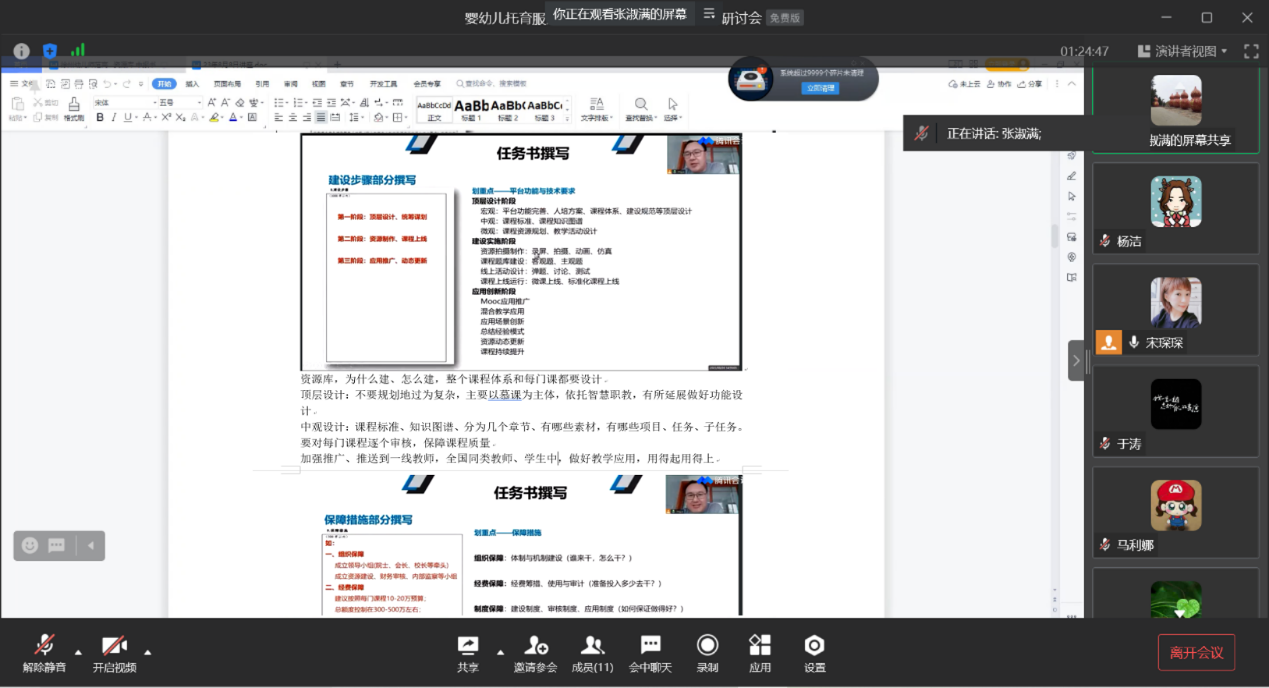Open the Apps panel
The image size is (1269, 688).
760,652
